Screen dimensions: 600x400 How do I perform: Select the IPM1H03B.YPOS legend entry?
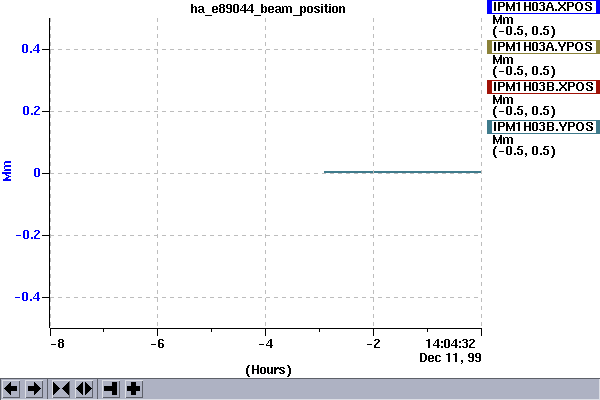tap(541, 127)
